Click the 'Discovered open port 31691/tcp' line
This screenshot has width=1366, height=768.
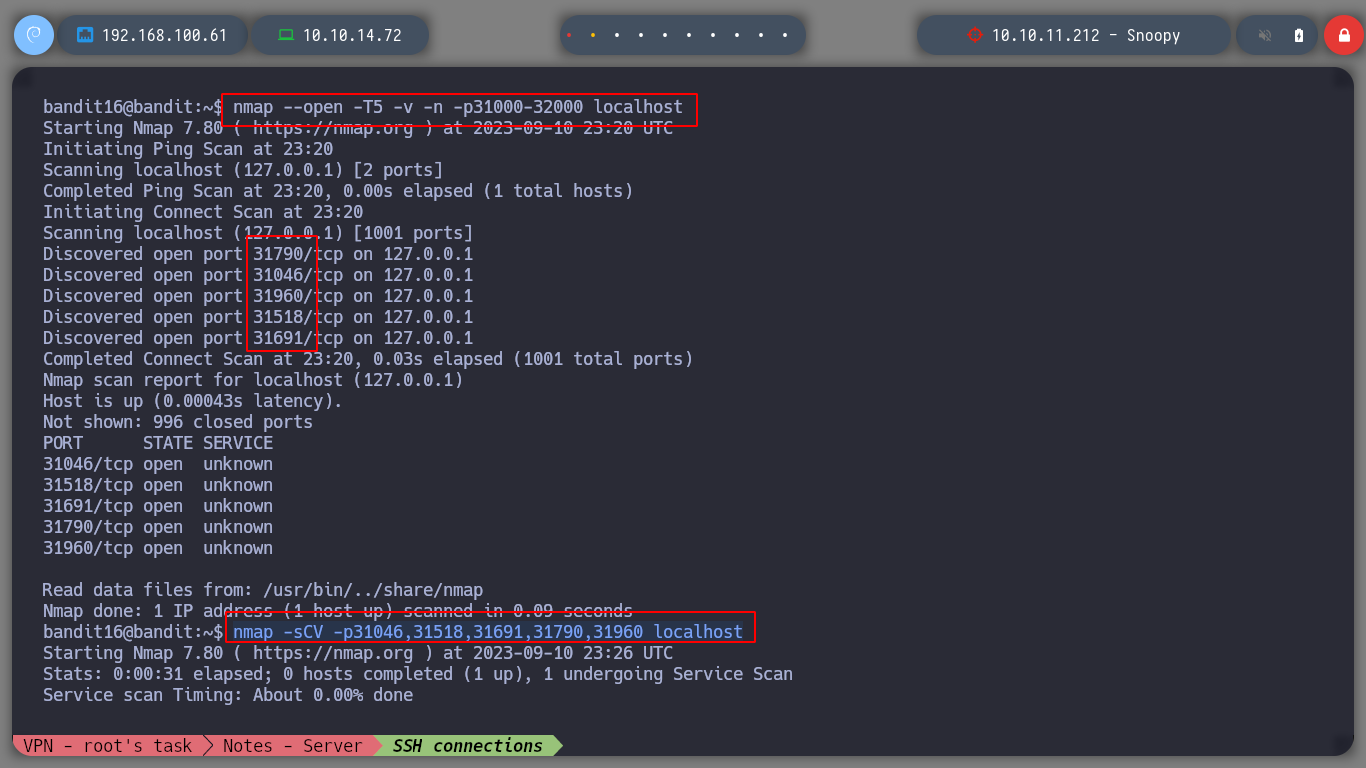258,338
